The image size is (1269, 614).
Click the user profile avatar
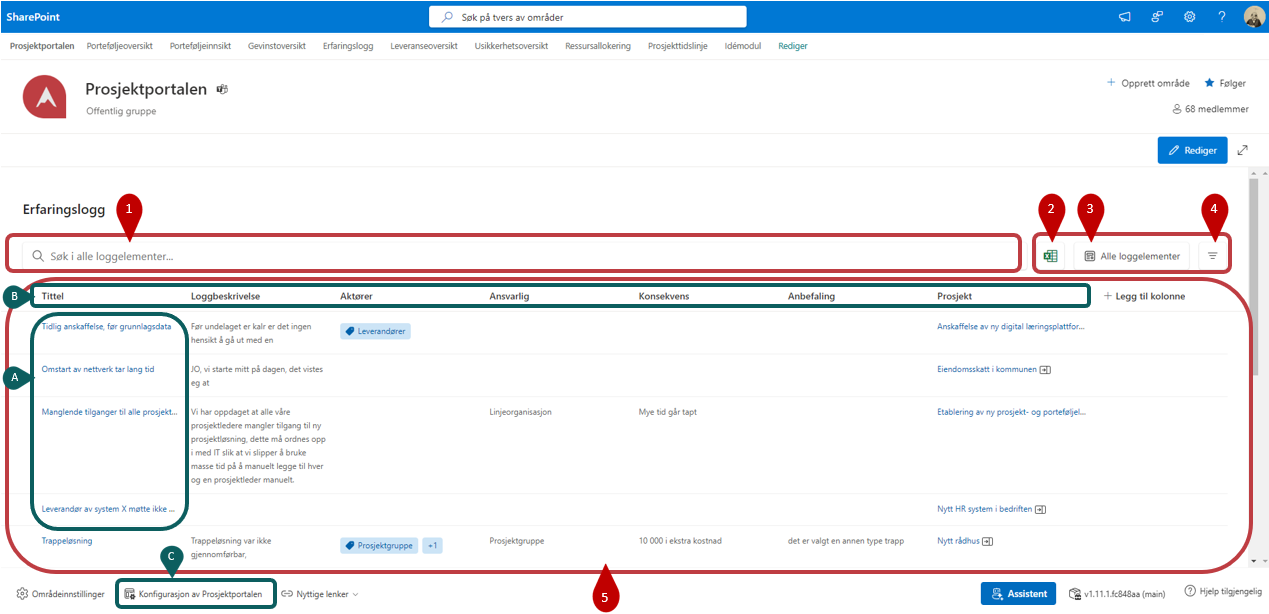(1254, 17)
